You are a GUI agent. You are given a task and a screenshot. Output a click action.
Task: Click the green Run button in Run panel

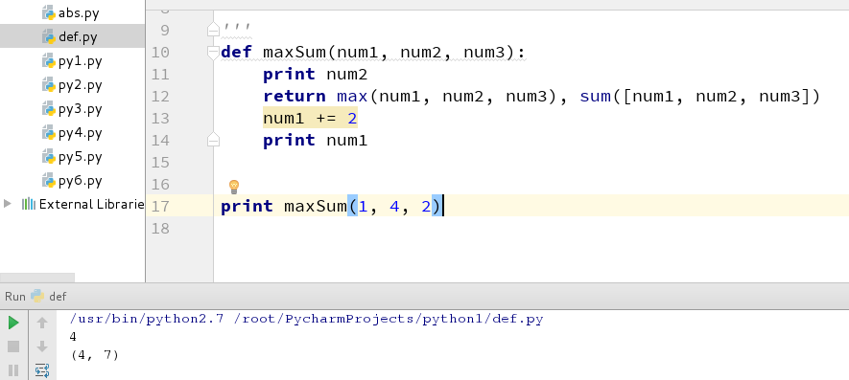(14, 323)
